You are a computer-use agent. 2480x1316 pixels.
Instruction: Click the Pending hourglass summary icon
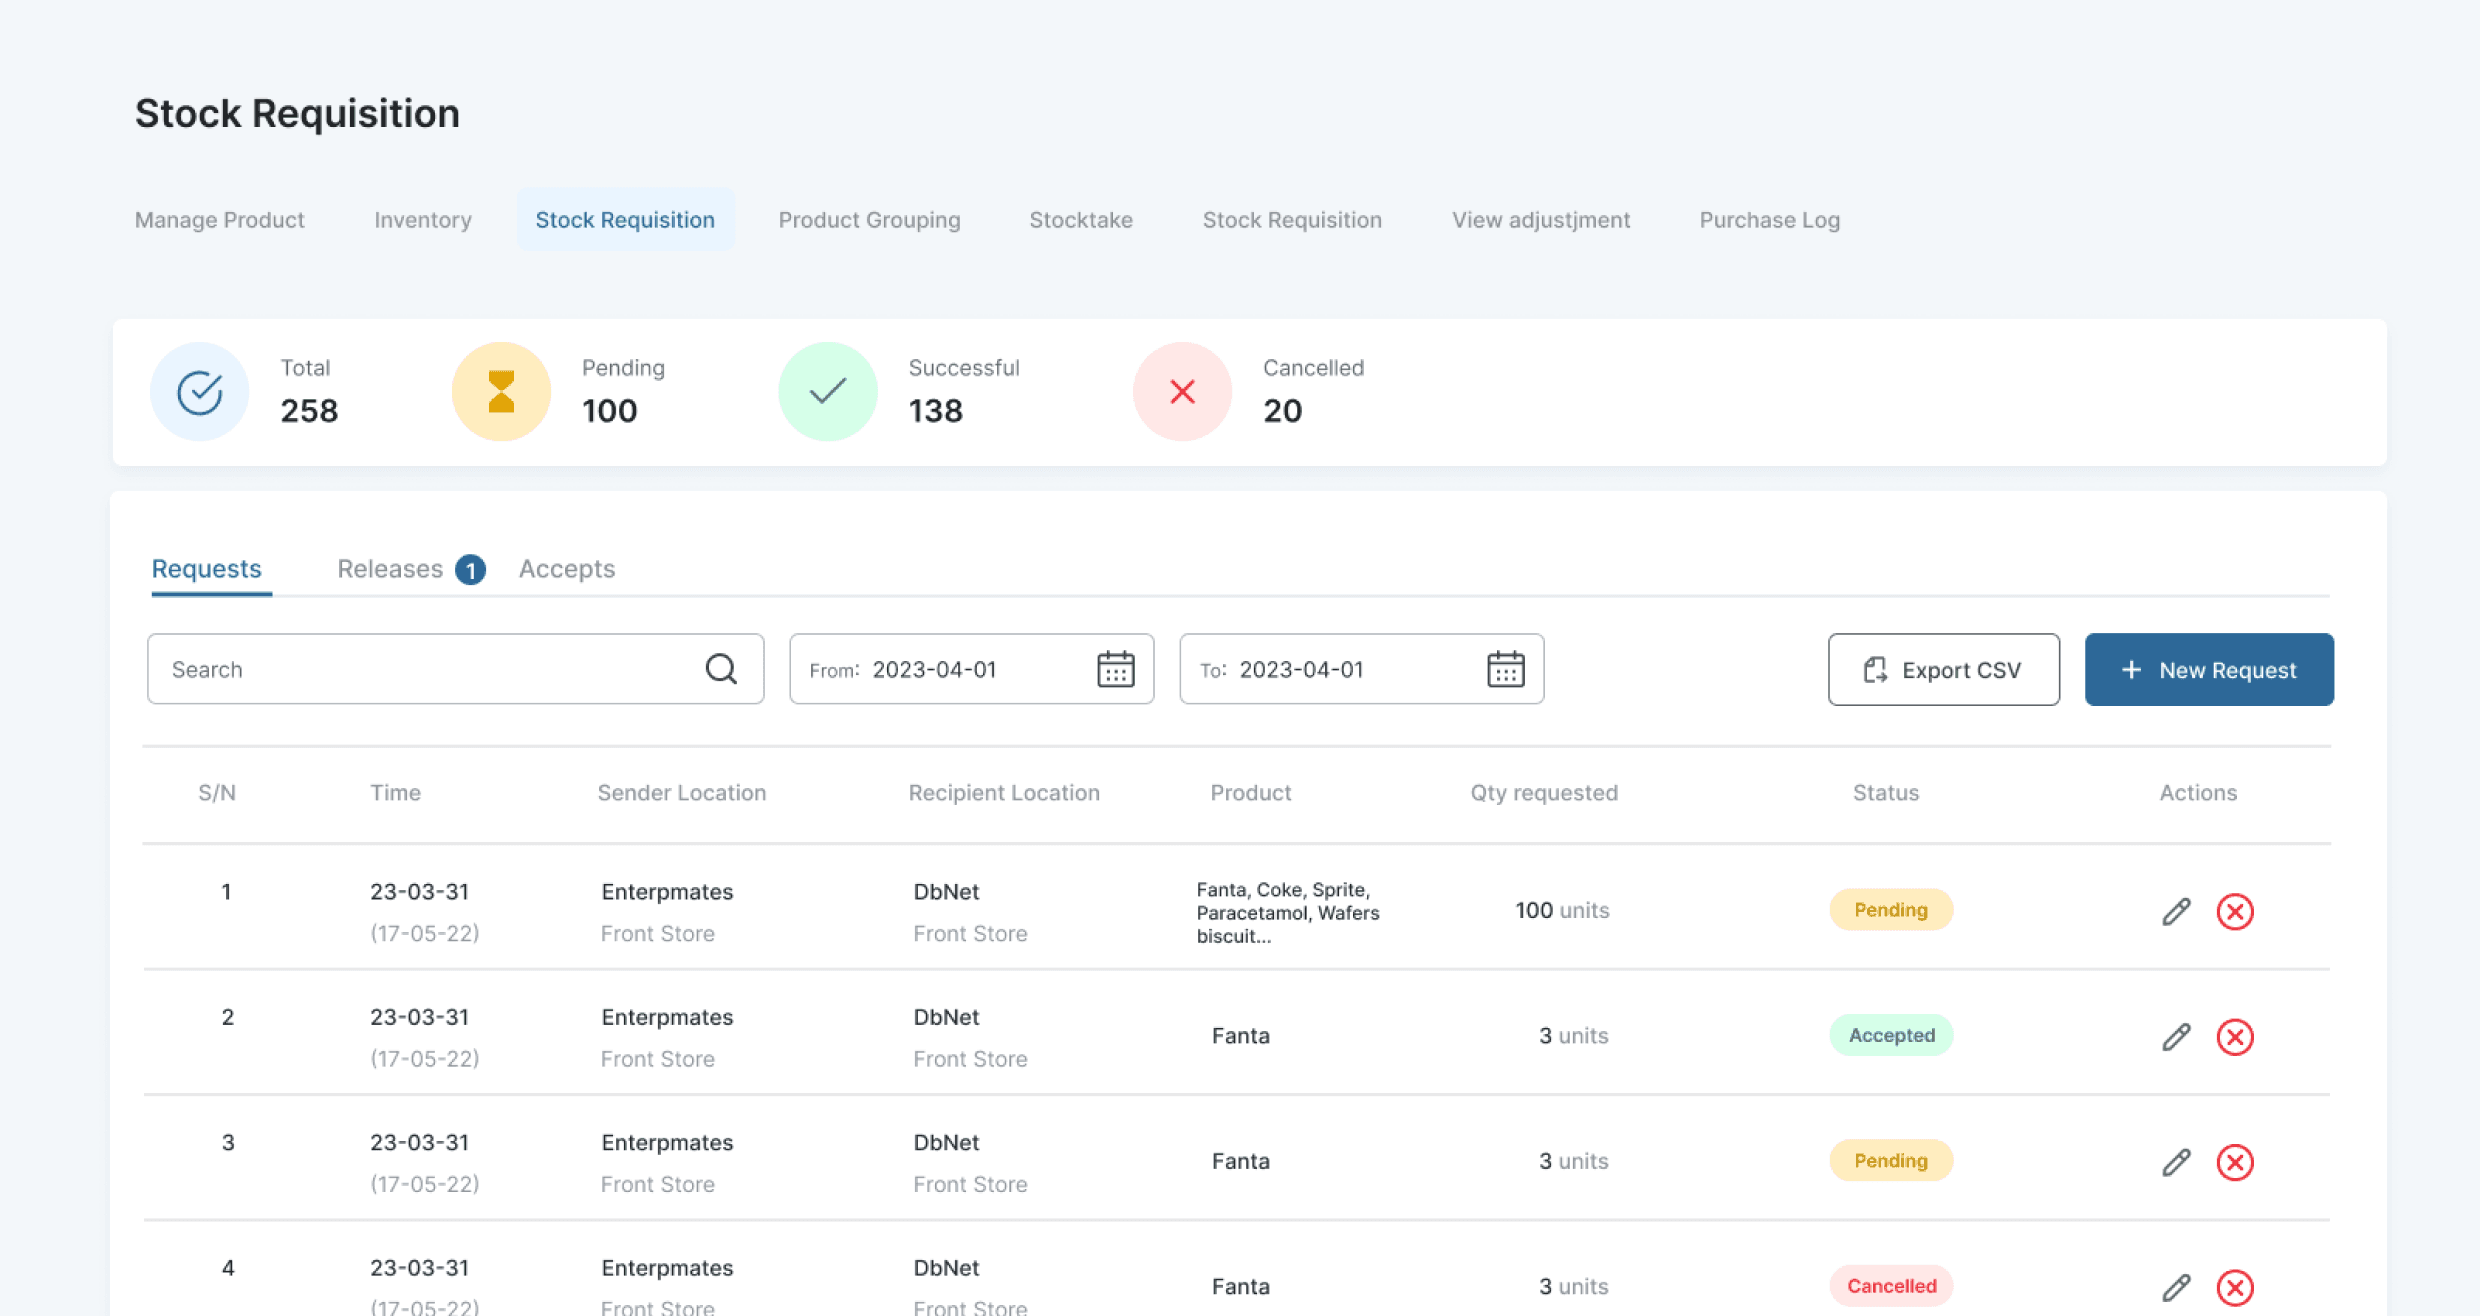click(x=501, y=392)
